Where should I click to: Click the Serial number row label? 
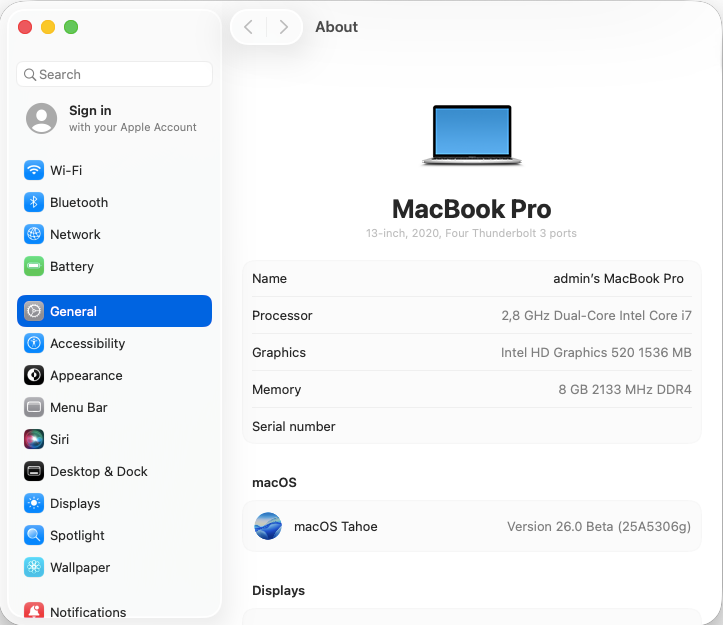[x=294, y=426]
